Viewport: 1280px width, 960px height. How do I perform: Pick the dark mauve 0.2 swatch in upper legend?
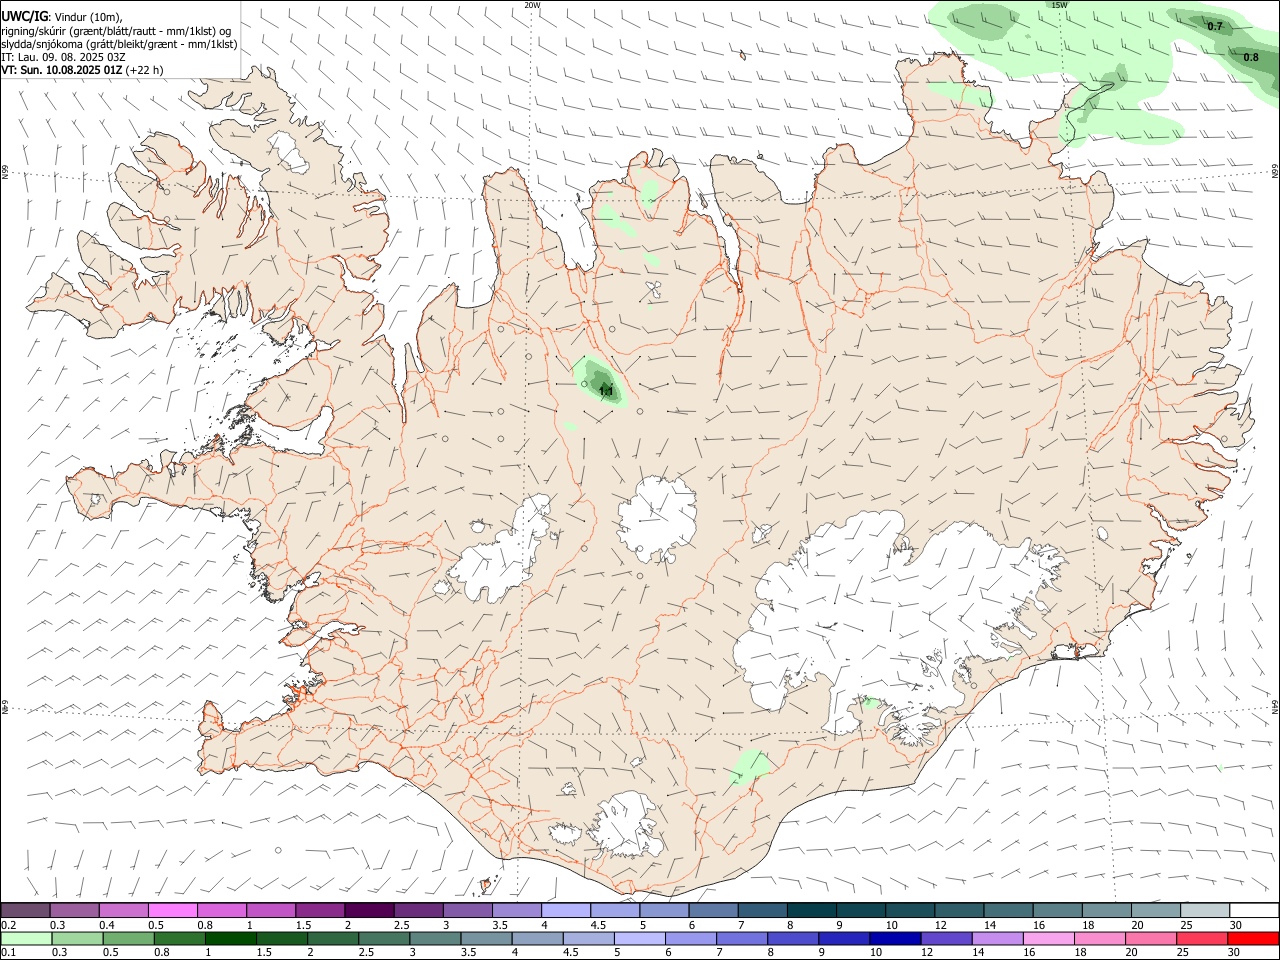(x=26, y=911)
